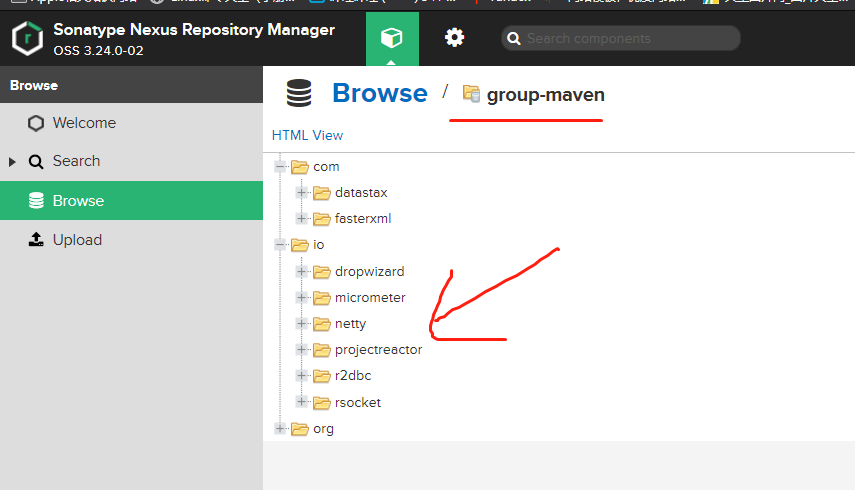Select the netty tree label
Image resolution: width=855 pixels, height=490 pixels.
351,324
